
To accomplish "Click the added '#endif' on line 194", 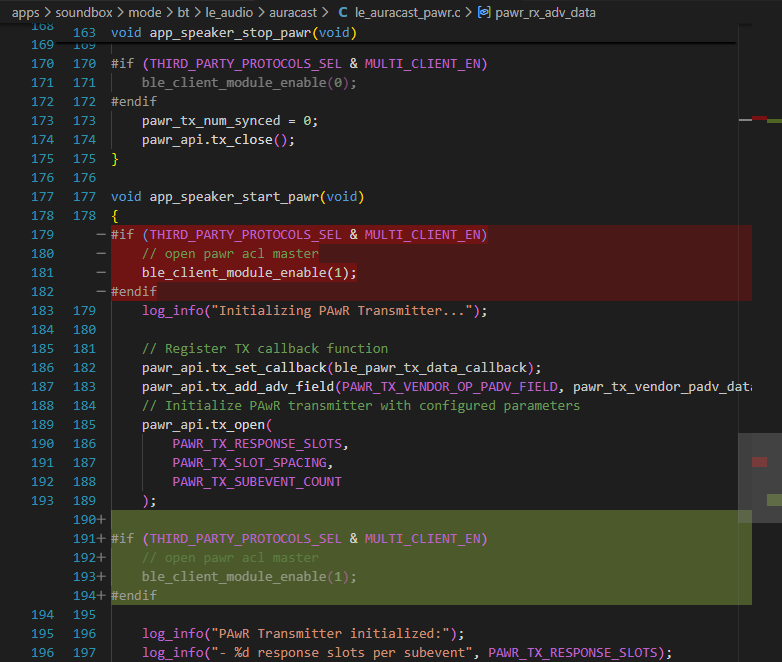I will 134,596.
